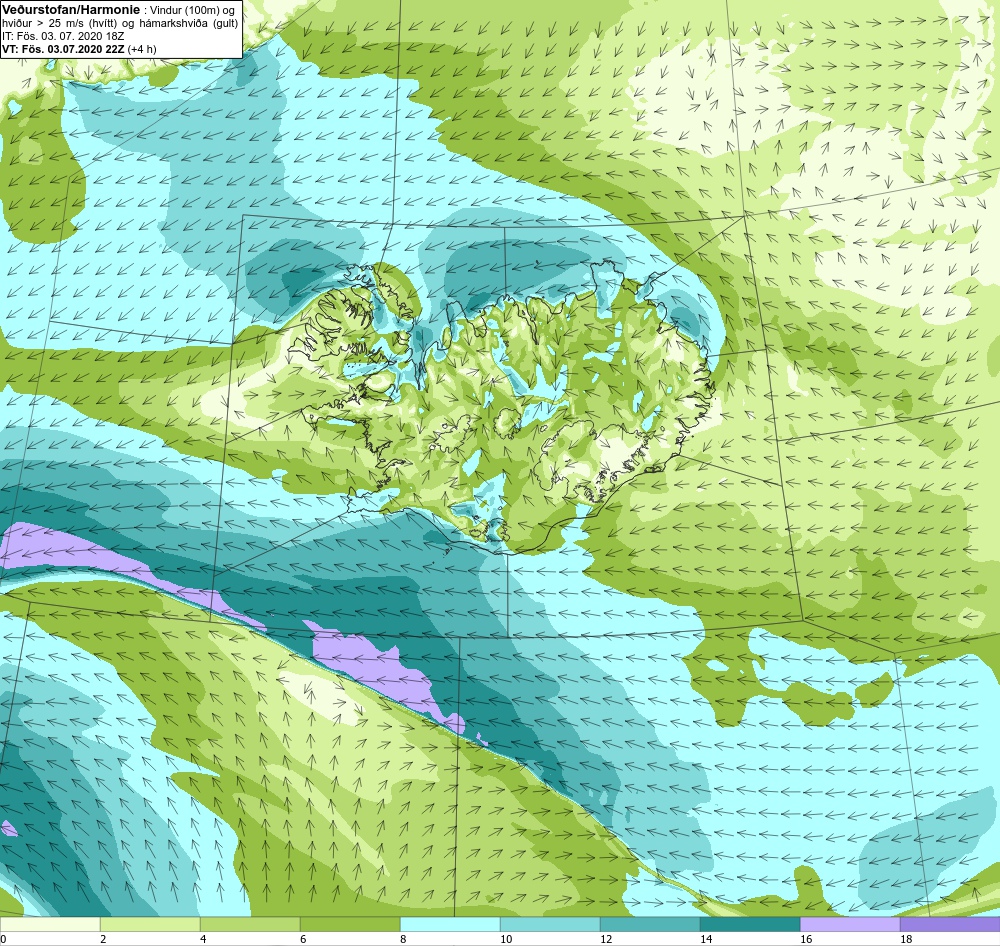Click the '6' scale label
The image size is (1000, 946).
point(303,939)
